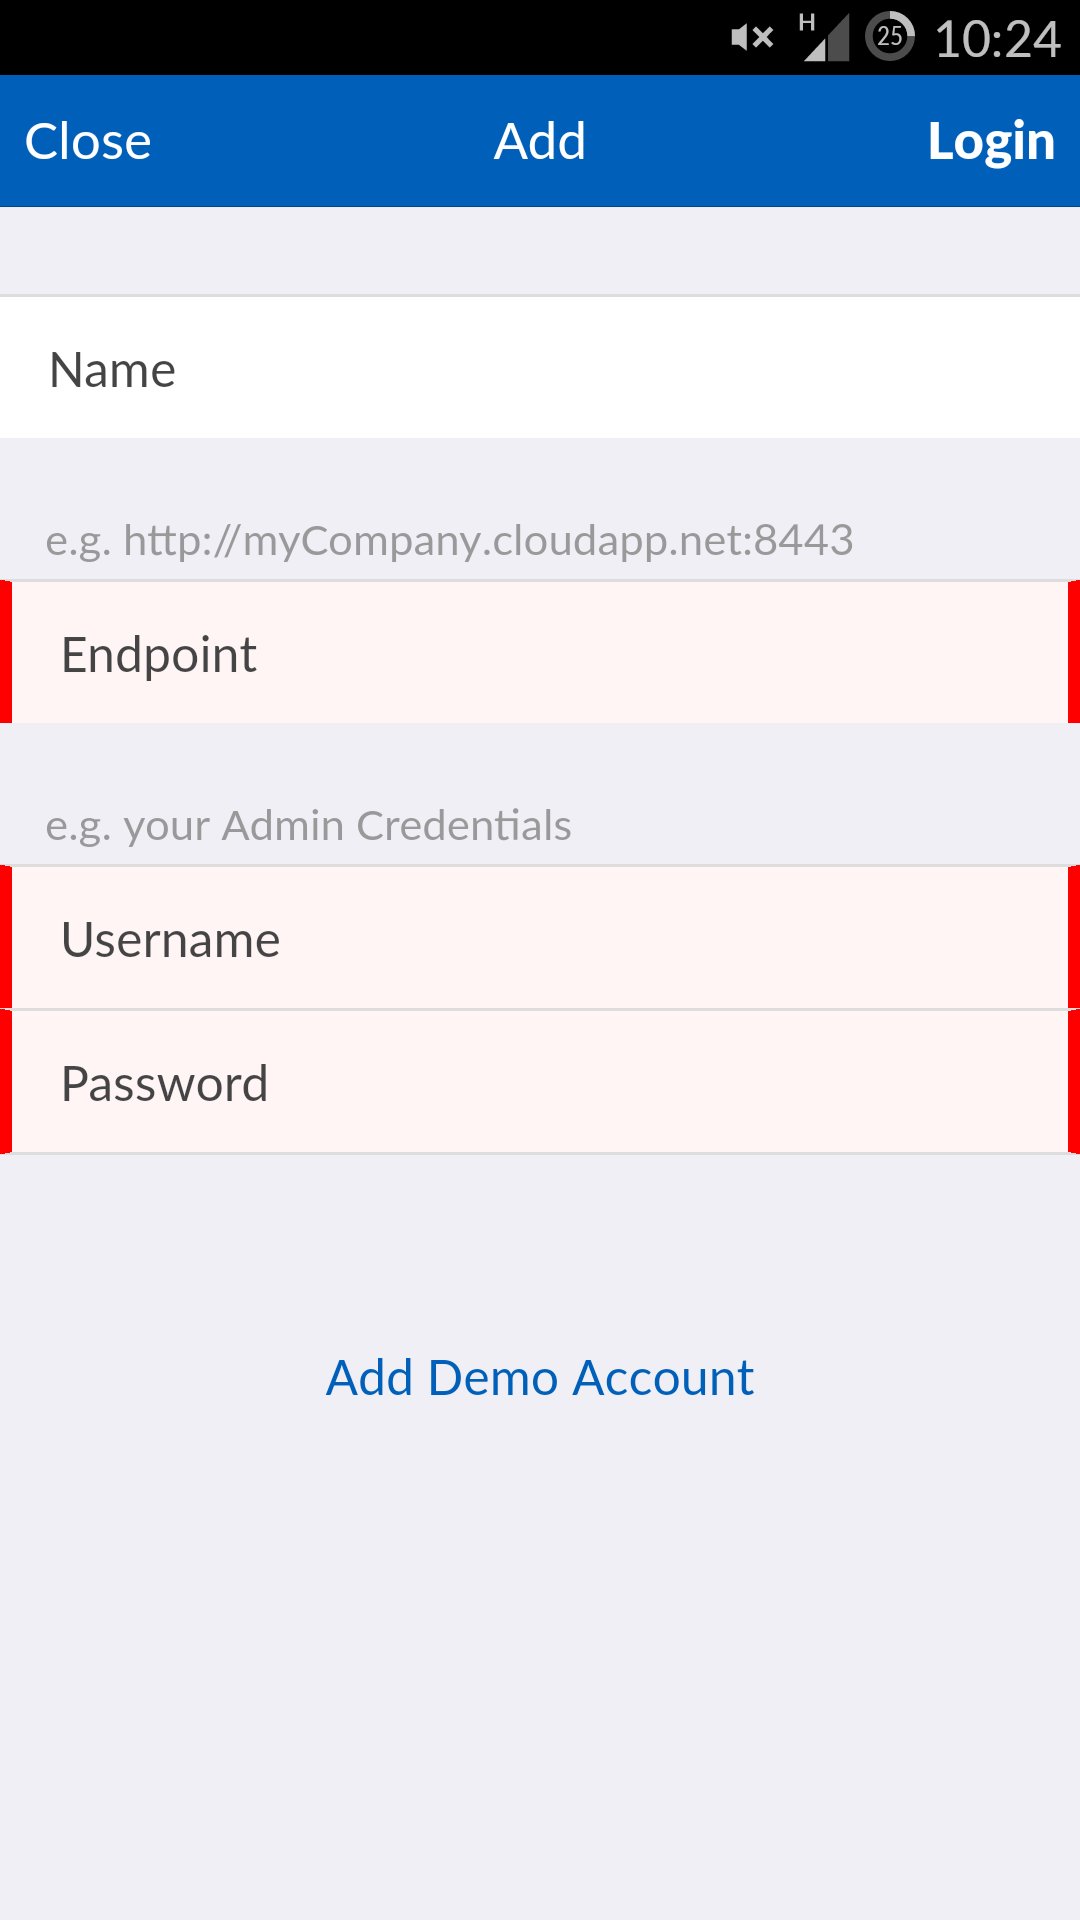Image resolution: width=1080 pixels, height=1920 pixels.
Task: Tap the 10:24 clock in status bar
Action: click(997, 40)
